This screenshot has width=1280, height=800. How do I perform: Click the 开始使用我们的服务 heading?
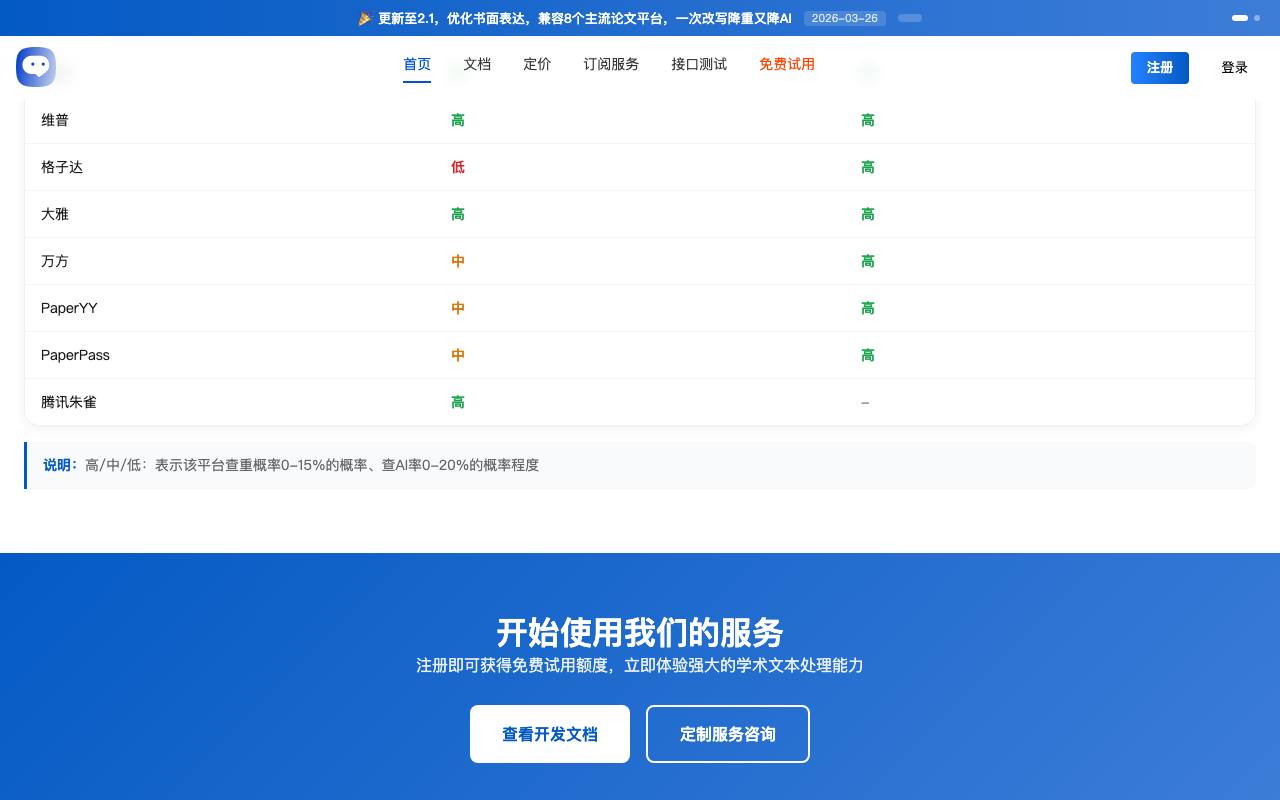640,633
